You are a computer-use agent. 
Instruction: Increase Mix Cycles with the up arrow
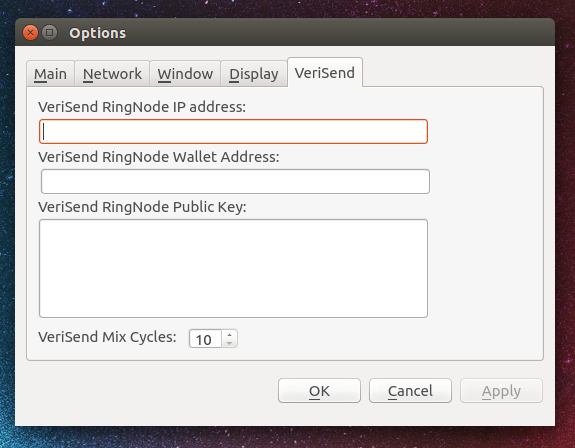click(x=230, y=334)
